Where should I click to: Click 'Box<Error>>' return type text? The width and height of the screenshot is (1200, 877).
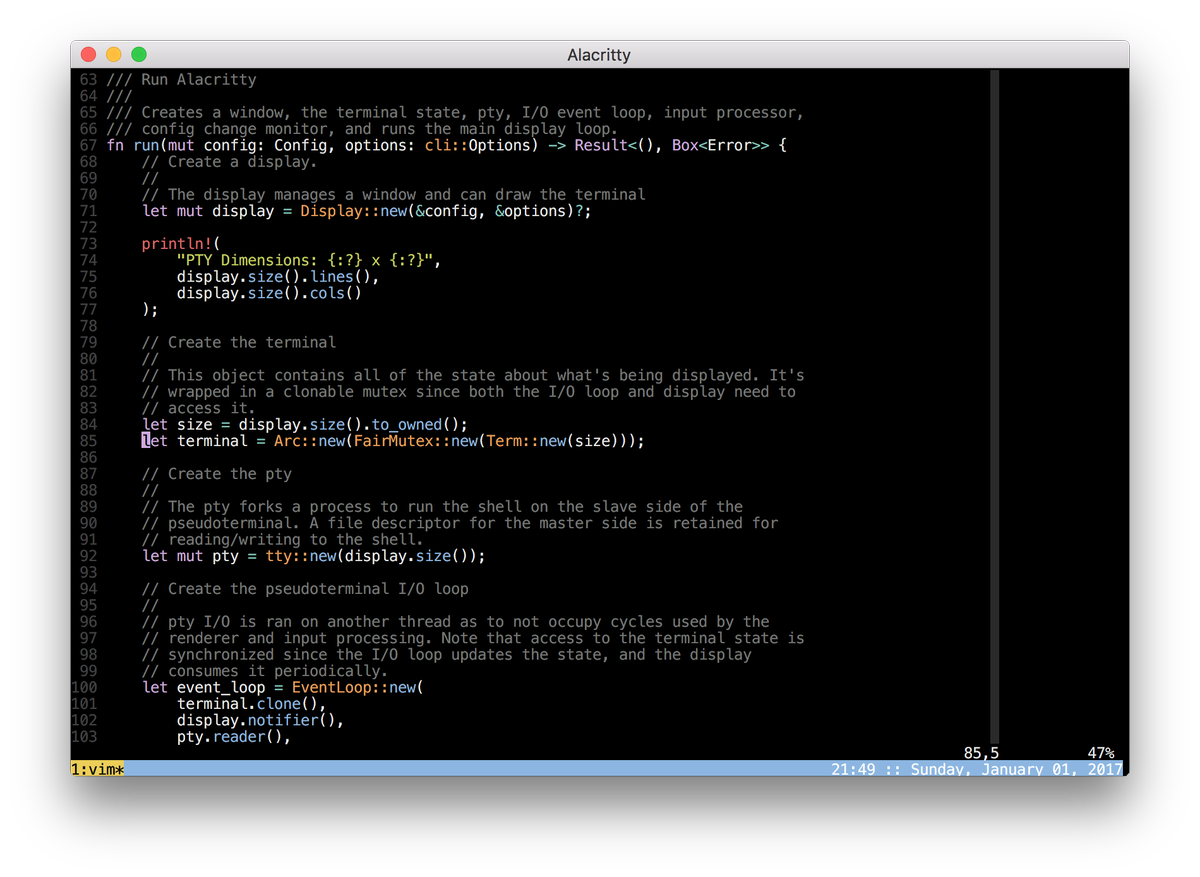pos(720,146)
